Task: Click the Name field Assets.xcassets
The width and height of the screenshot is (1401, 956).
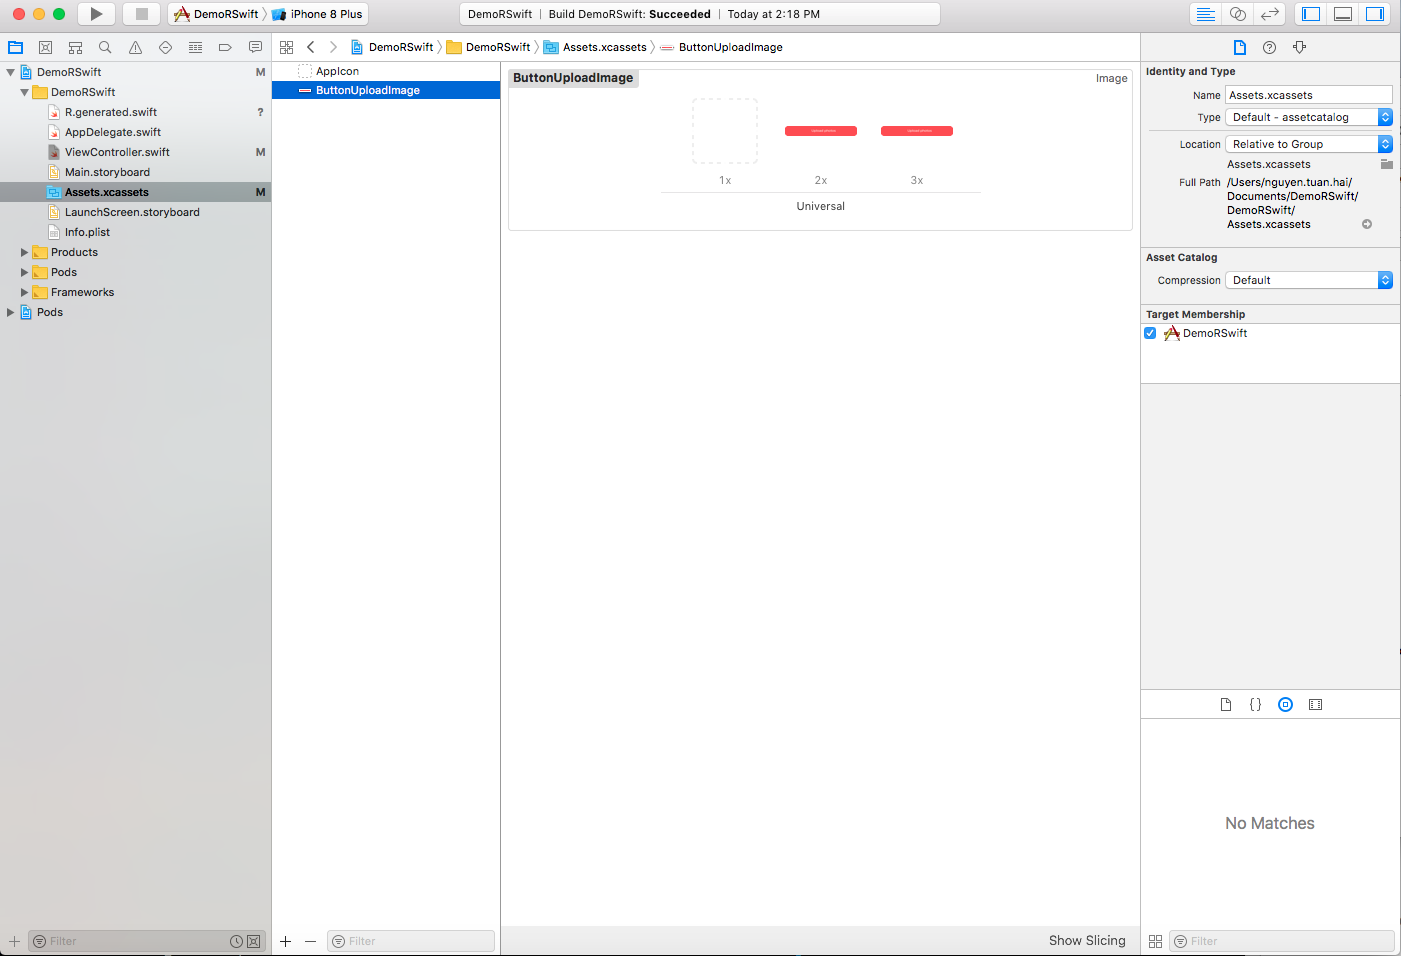Action: 1309,95
